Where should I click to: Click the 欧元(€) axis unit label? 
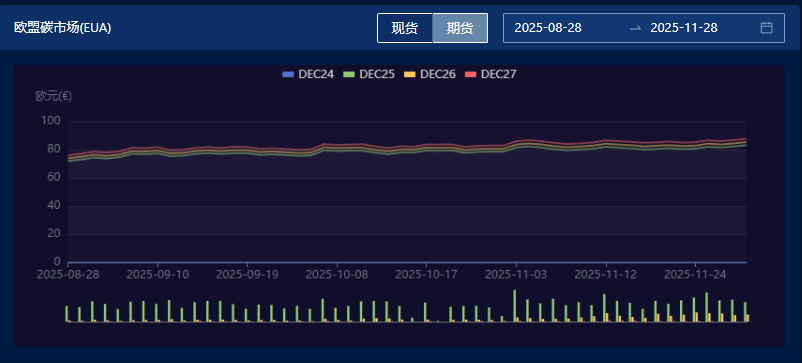tap(54, 96)
